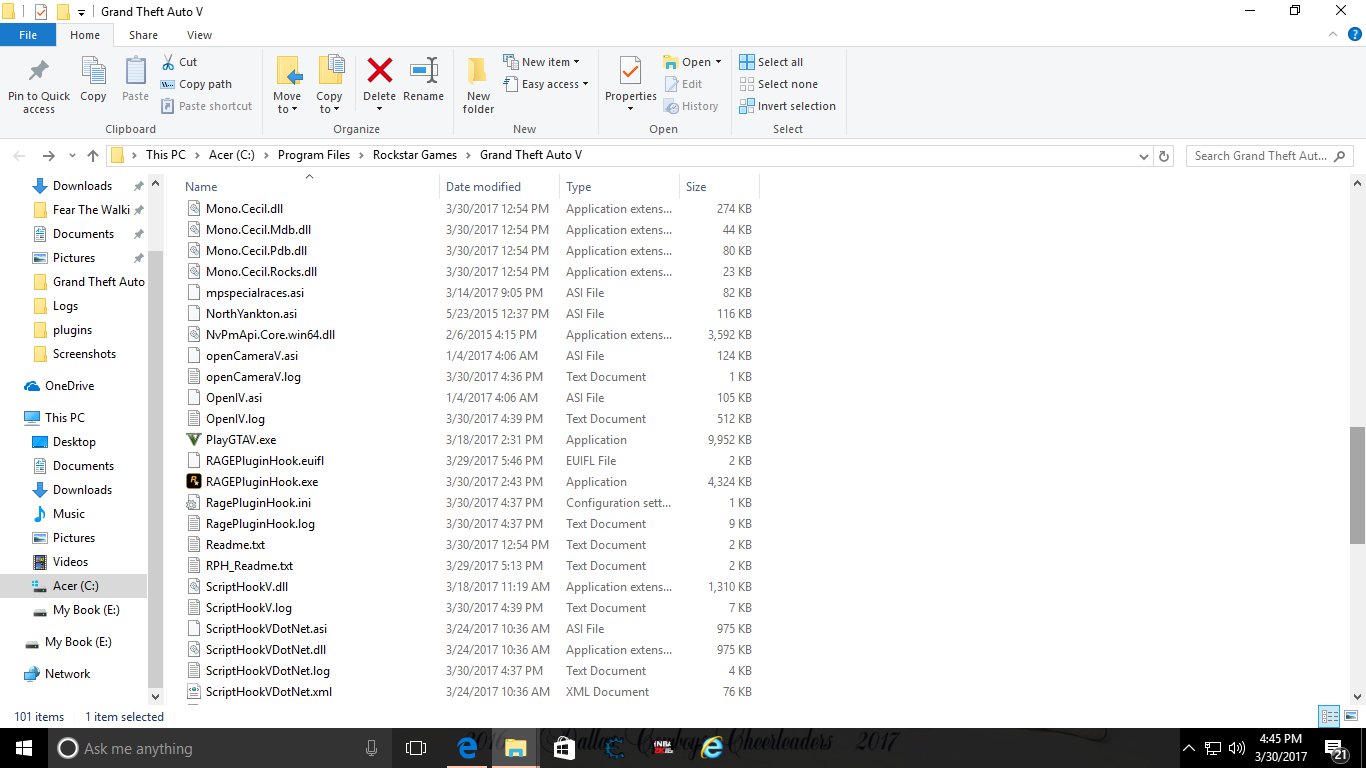The image size is (1366, 768).
Task: Select Network in navigation pane
Action: (67, 674)
